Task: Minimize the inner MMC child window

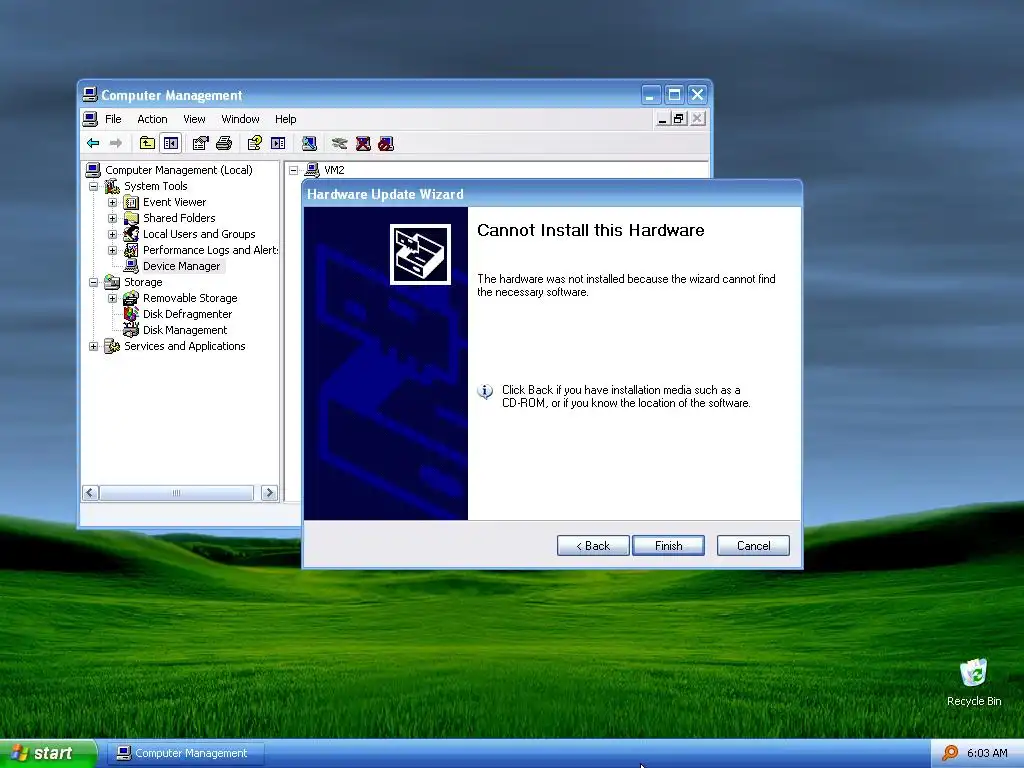Action: pos(662,118)
